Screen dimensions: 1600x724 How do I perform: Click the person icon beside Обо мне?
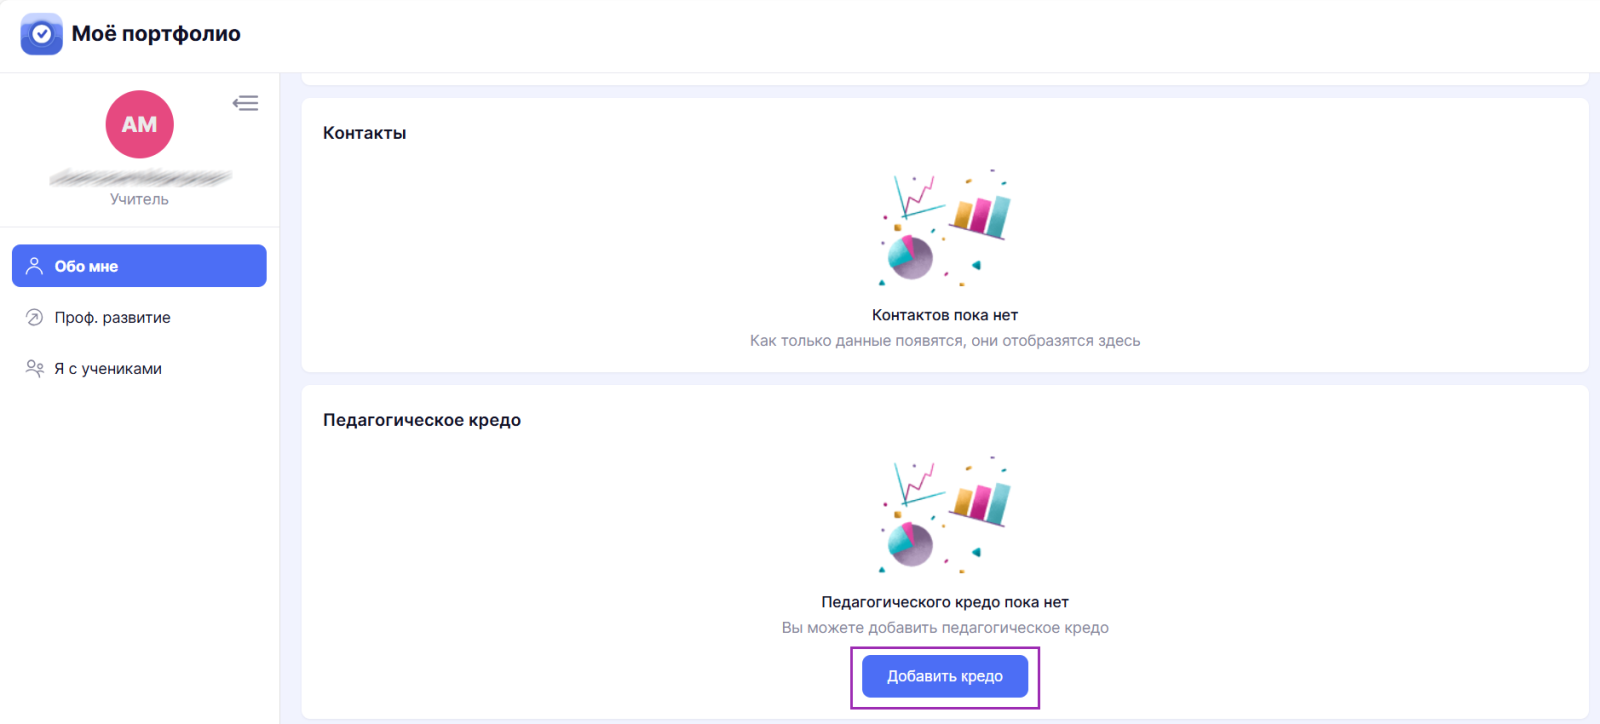[34, 266]
